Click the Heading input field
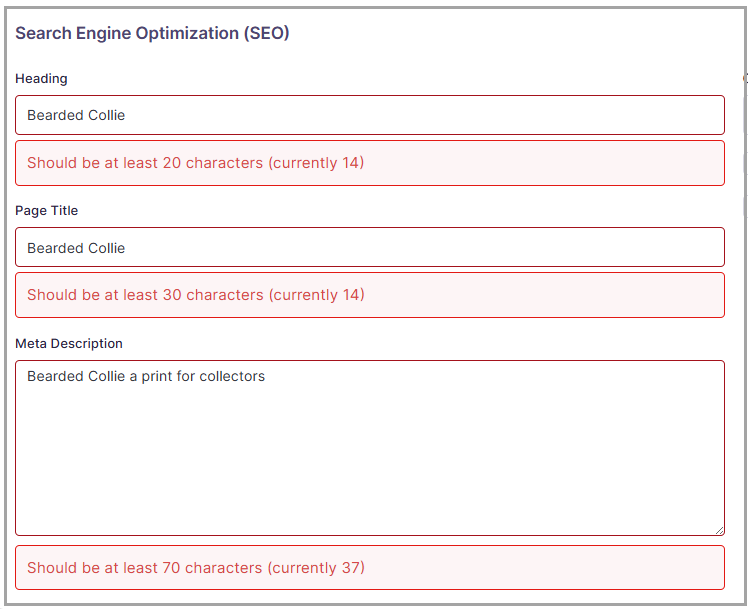 coord(370,115)
